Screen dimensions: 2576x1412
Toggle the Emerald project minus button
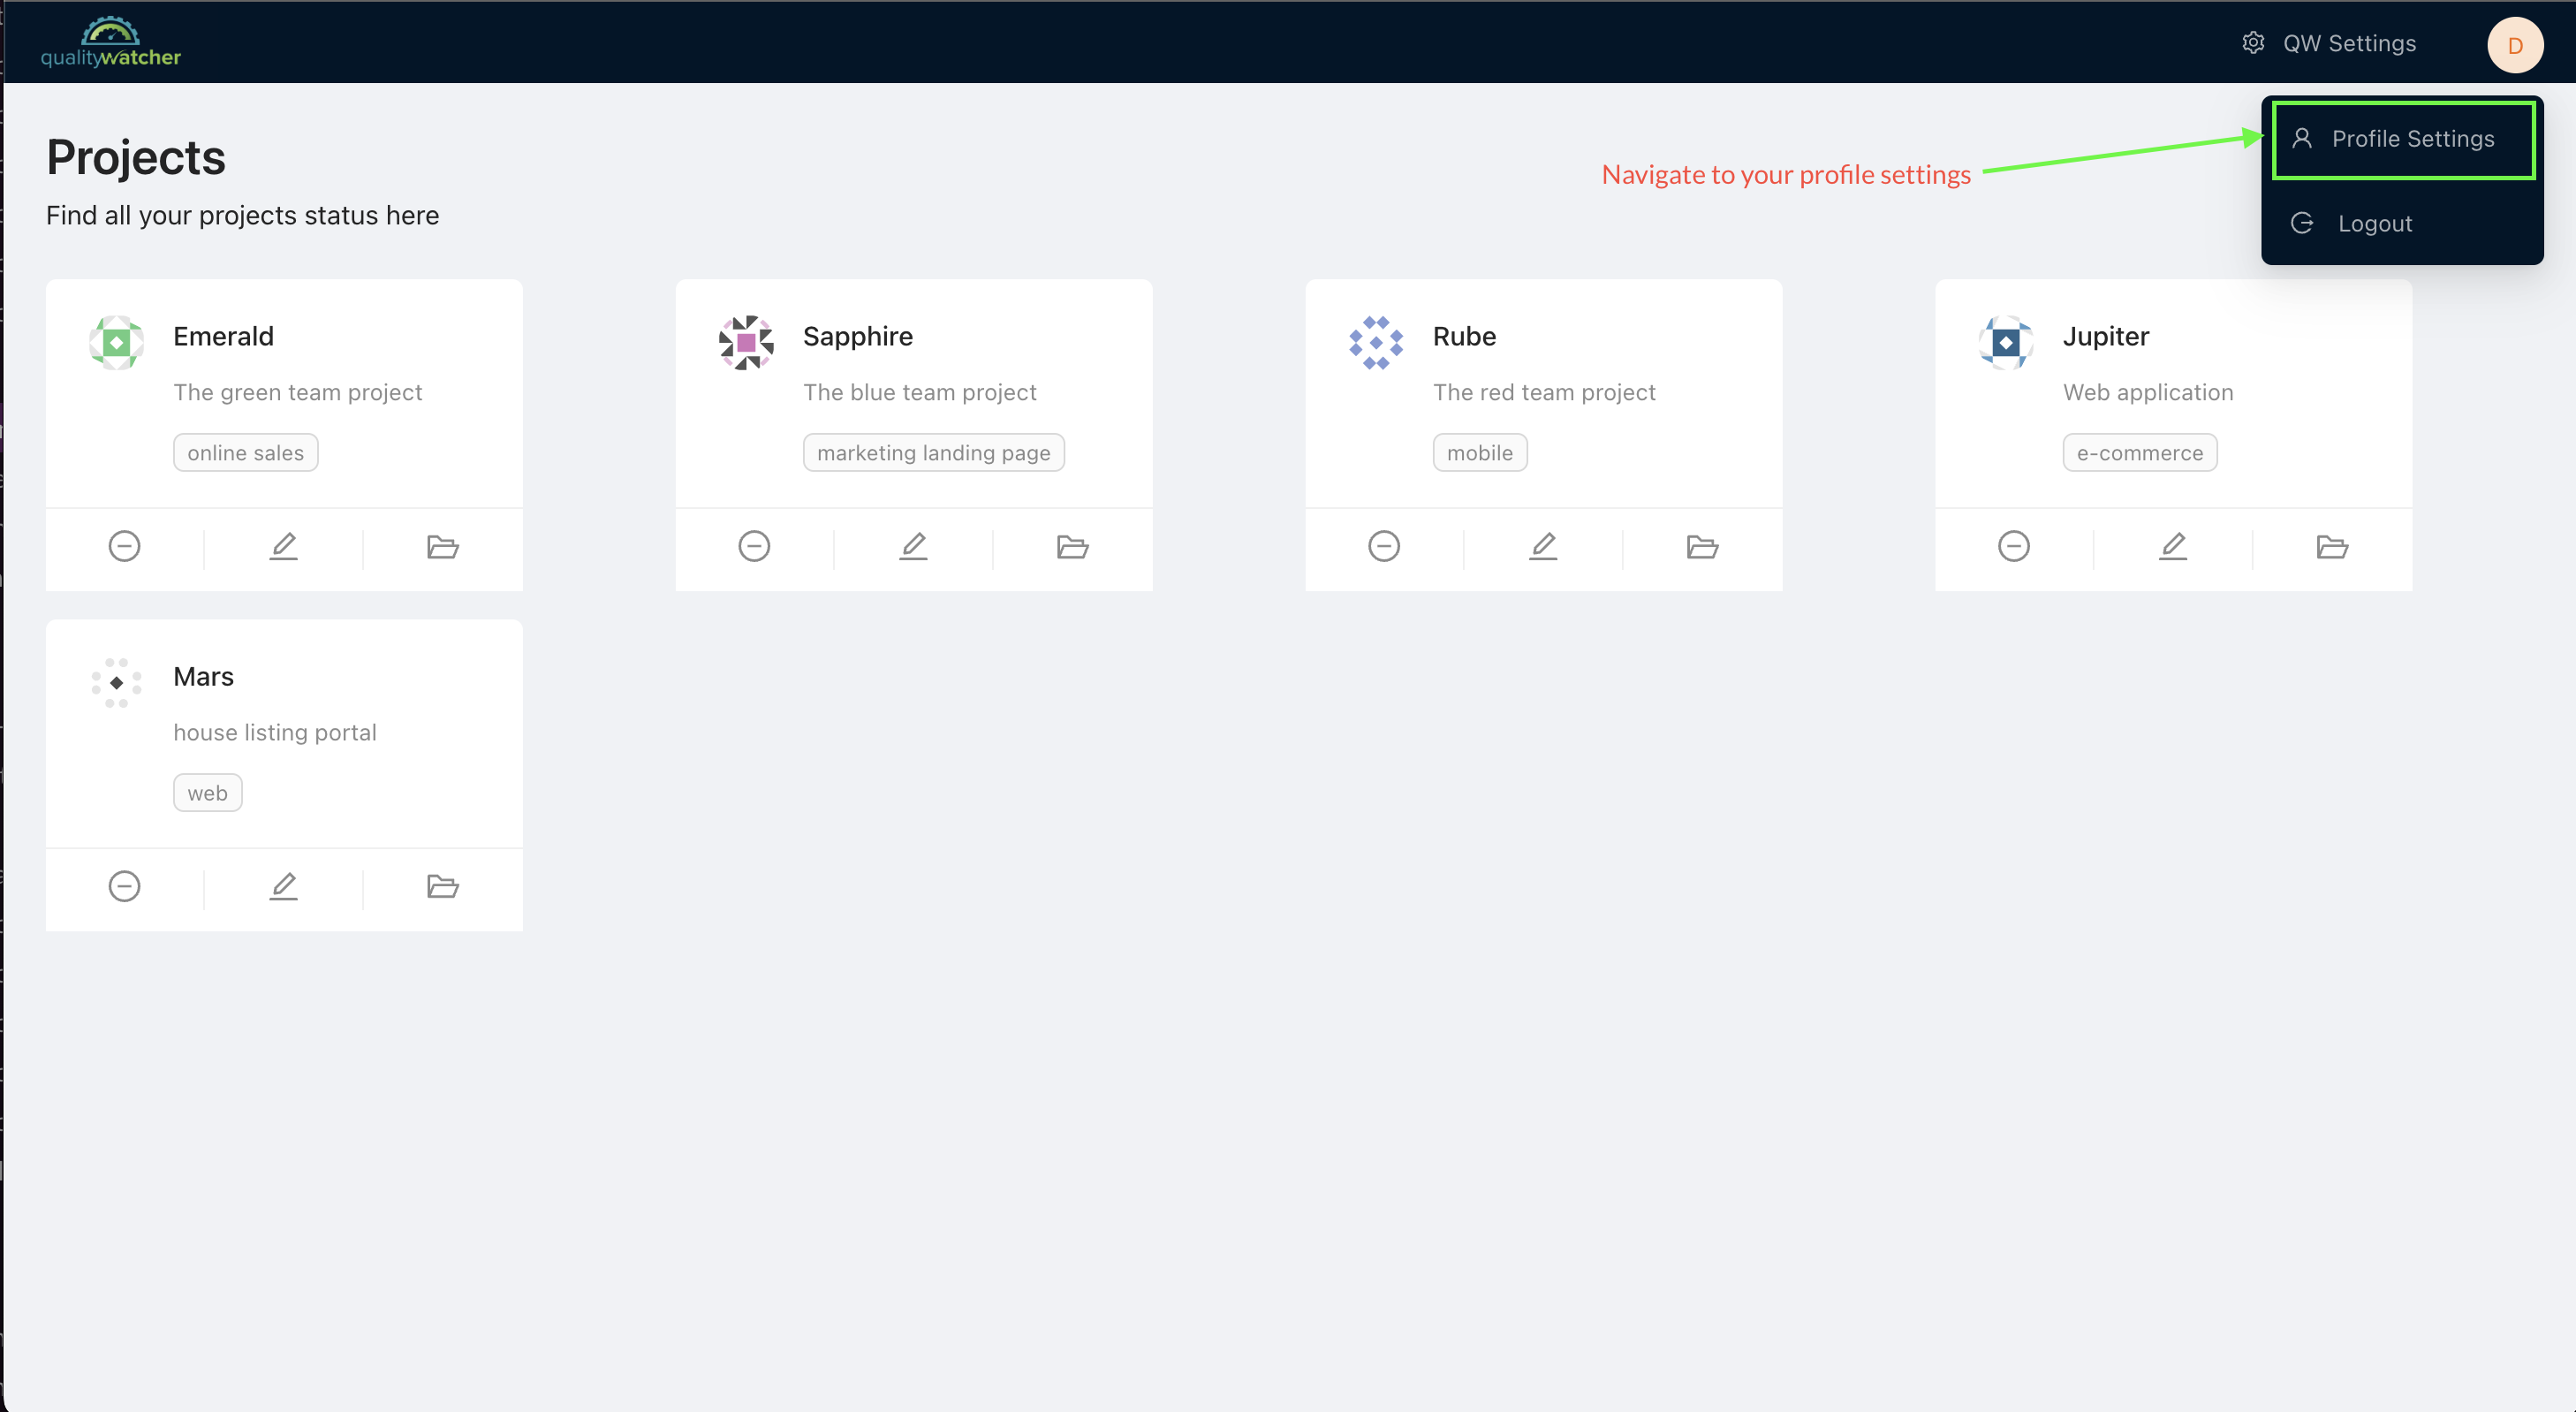pyautogui.click(x=125, y=546)
